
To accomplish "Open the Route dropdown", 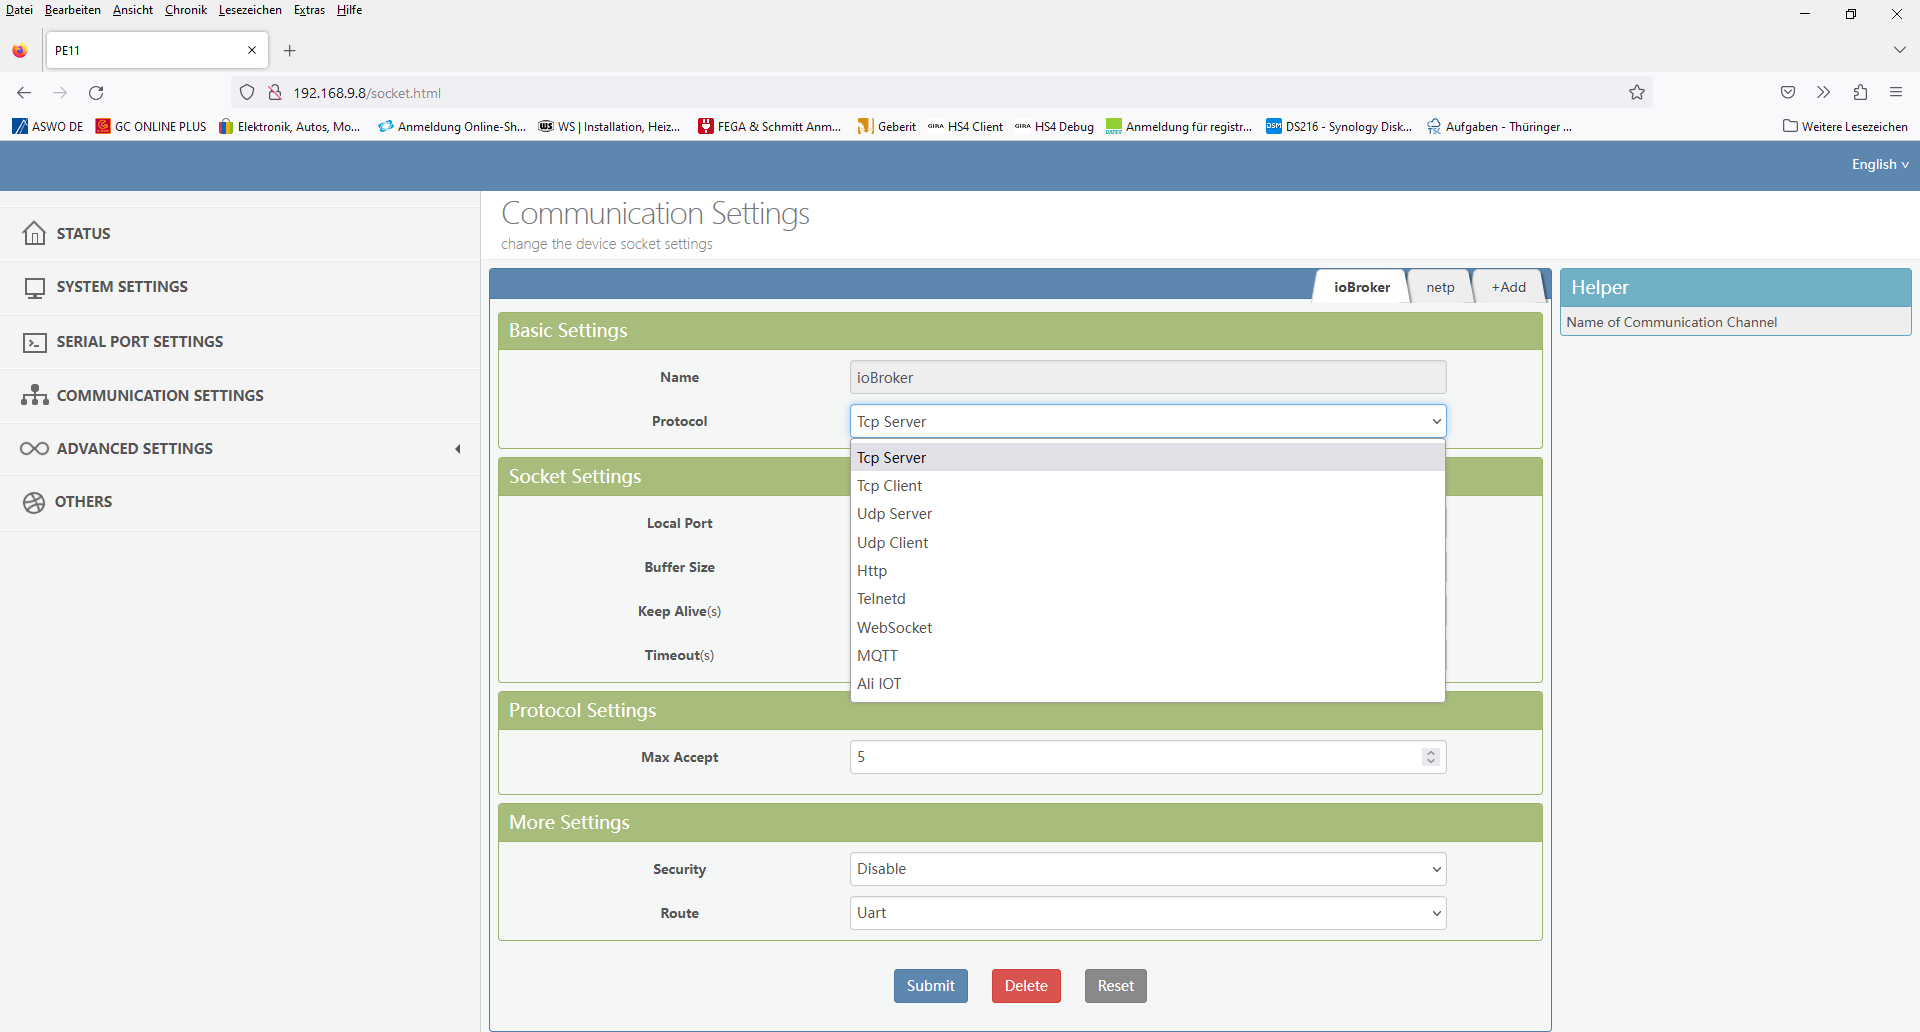I will [x=1148, y=913].
